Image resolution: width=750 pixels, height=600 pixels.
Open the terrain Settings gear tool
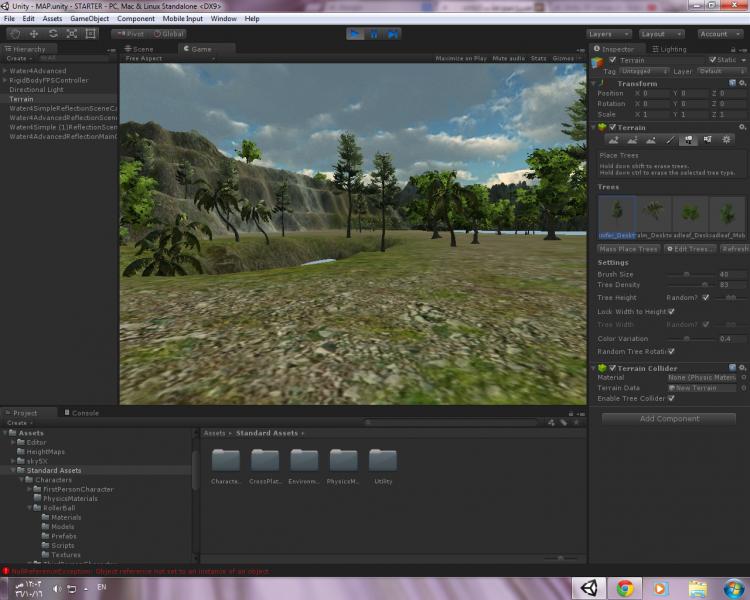click(726, 140)
